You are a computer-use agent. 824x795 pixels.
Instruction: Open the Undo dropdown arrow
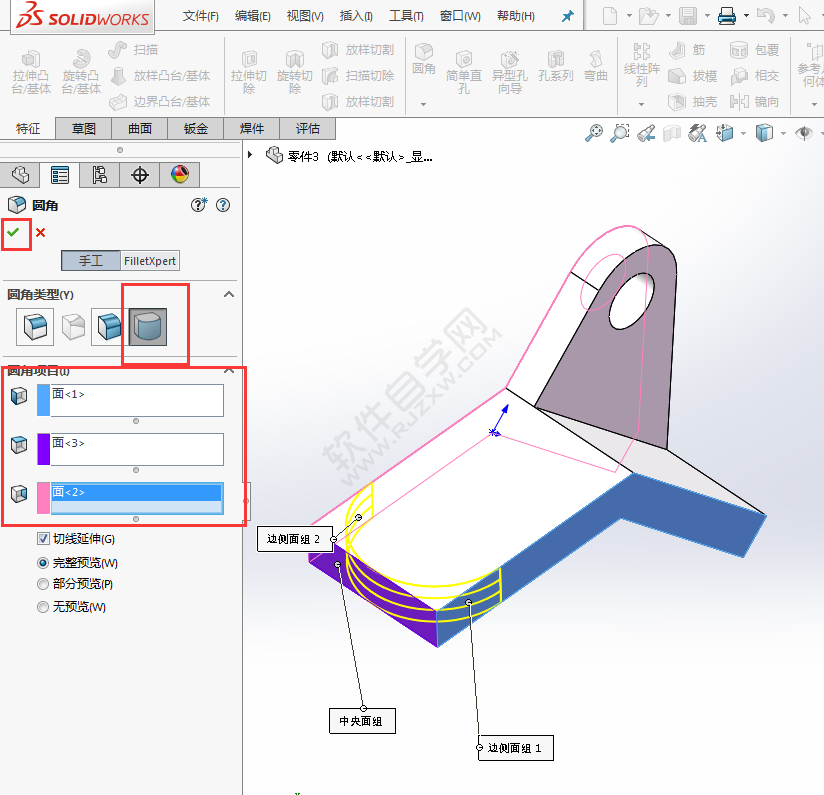[x=785, y=16]
